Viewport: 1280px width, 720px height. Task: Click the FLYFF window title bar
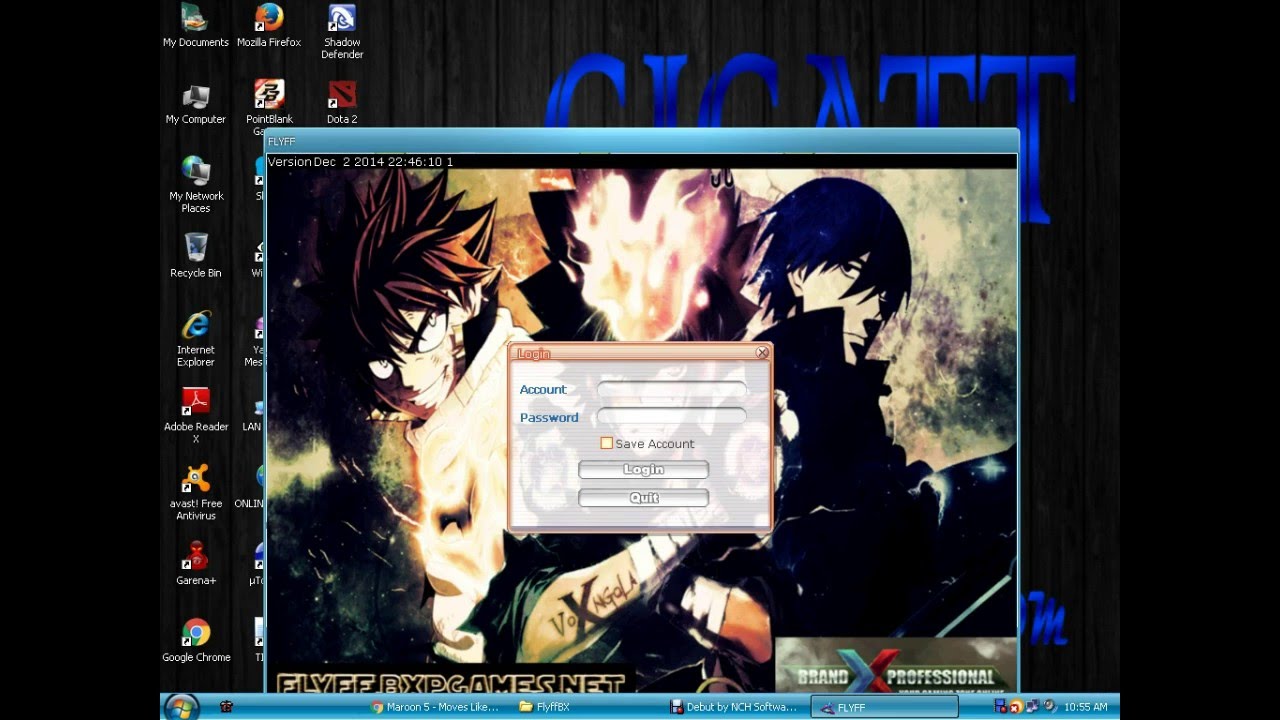coord(641,142)
